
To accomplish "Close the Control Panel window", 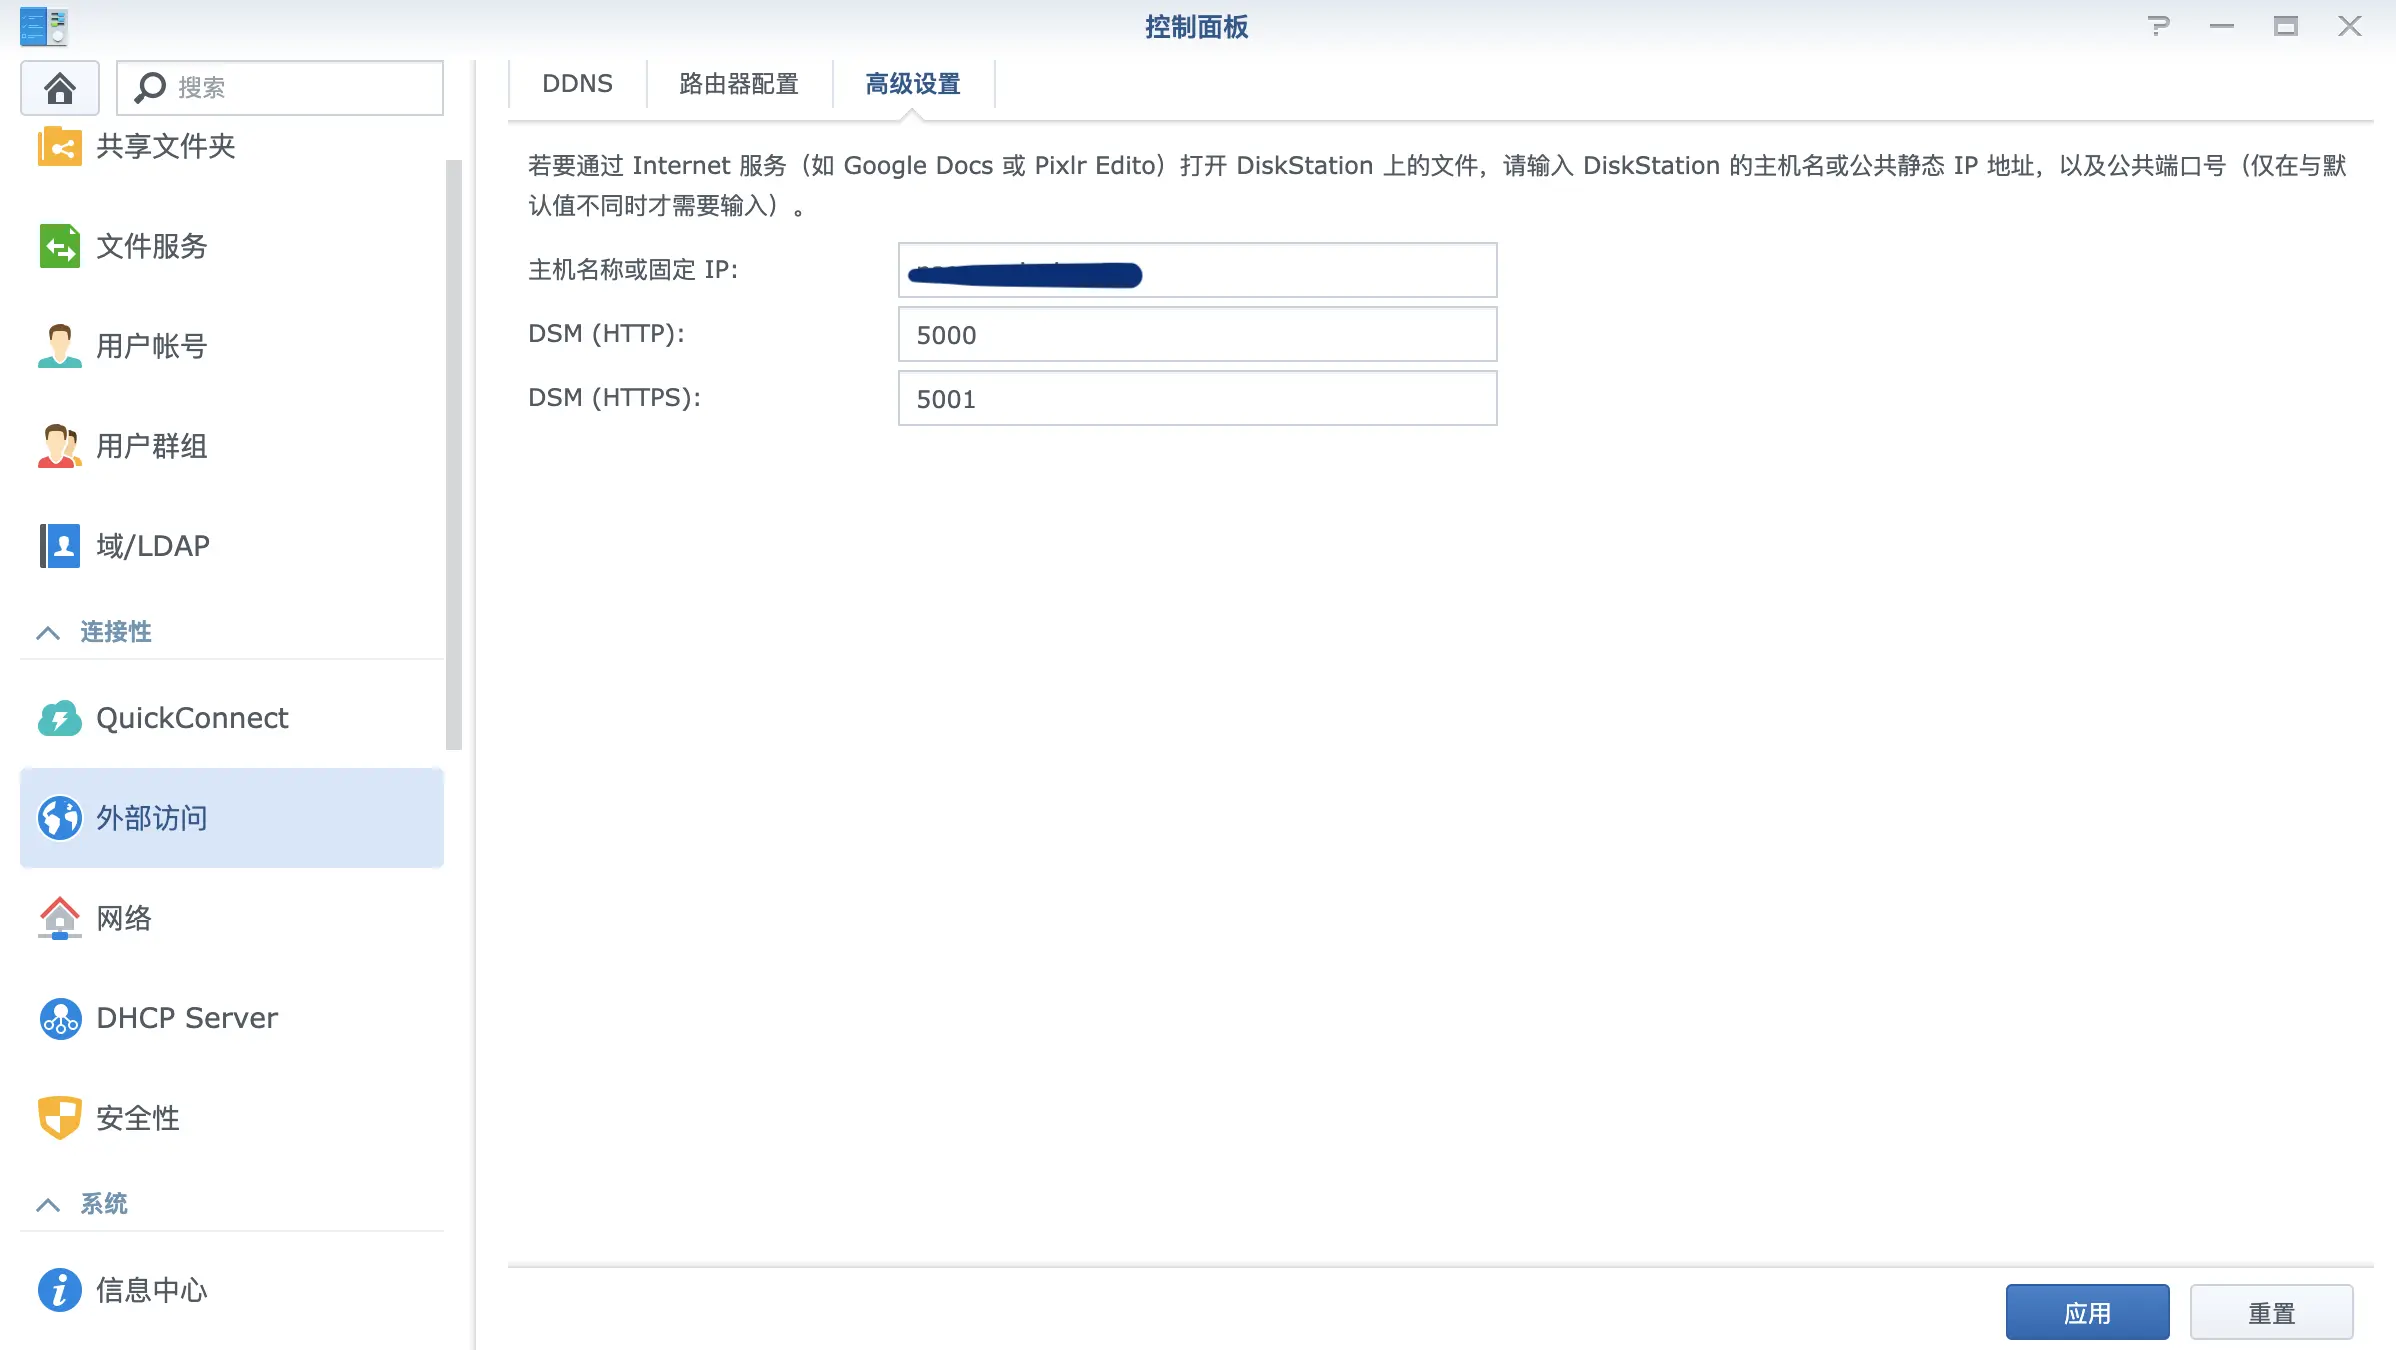I will pos(2350,26).
